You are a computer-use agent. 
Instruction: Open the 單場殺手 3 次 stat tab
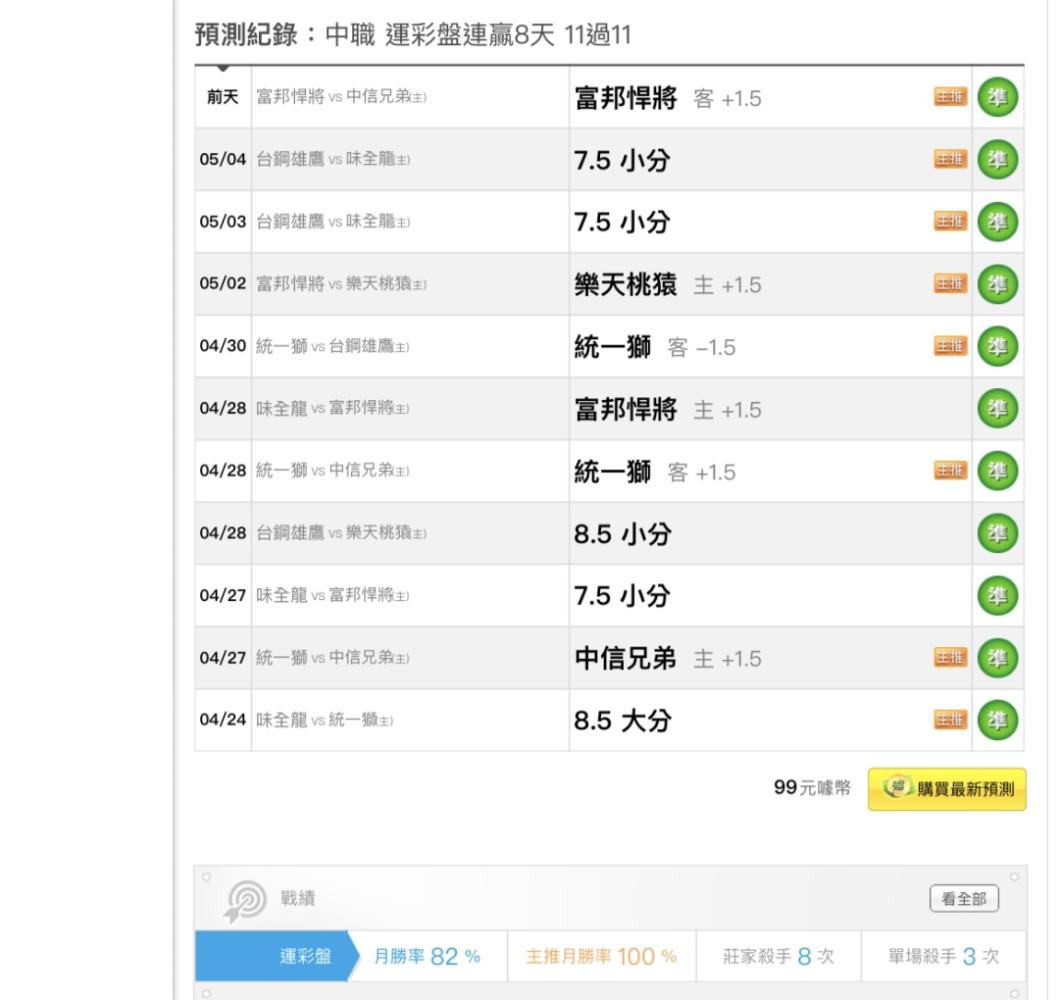click(944, 956)
